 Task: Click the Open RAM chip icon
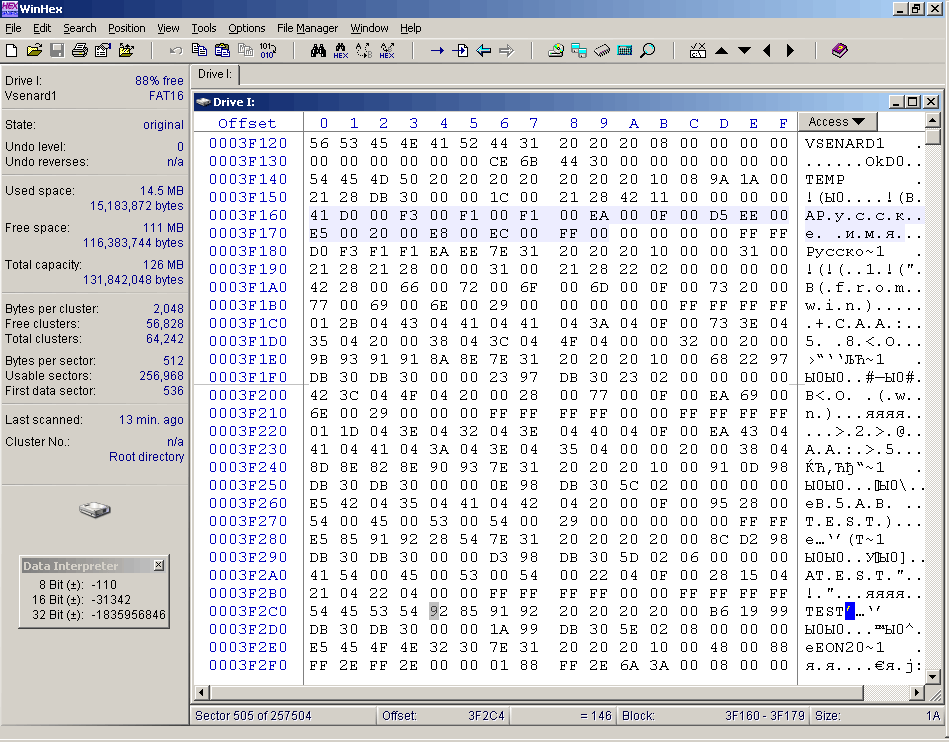coord(602,50)
